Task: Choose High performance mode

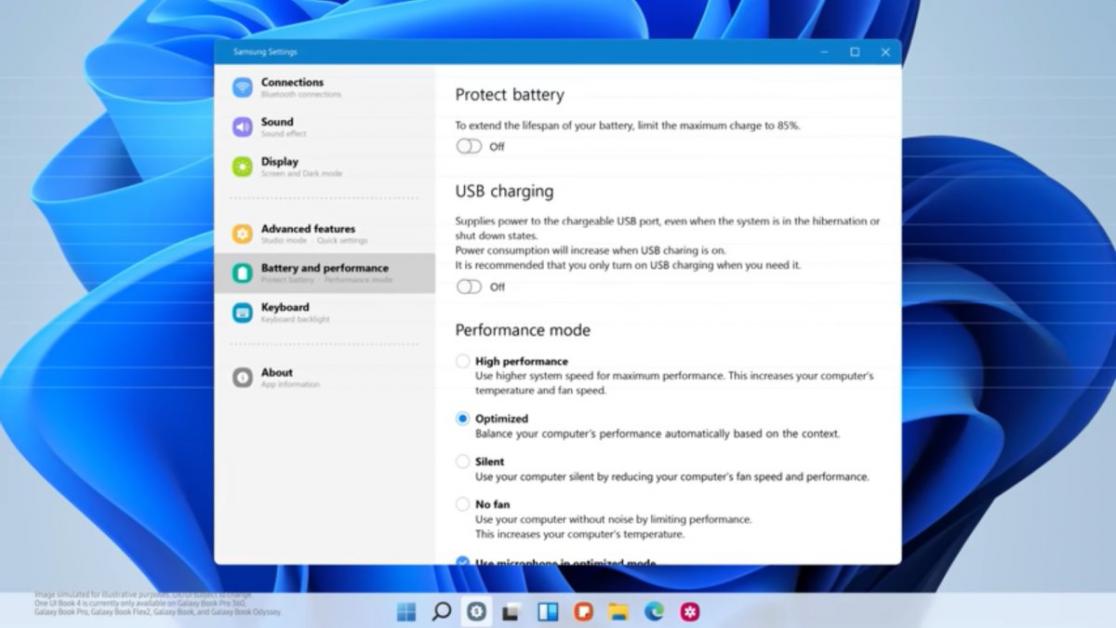Action: coord(463,361)
